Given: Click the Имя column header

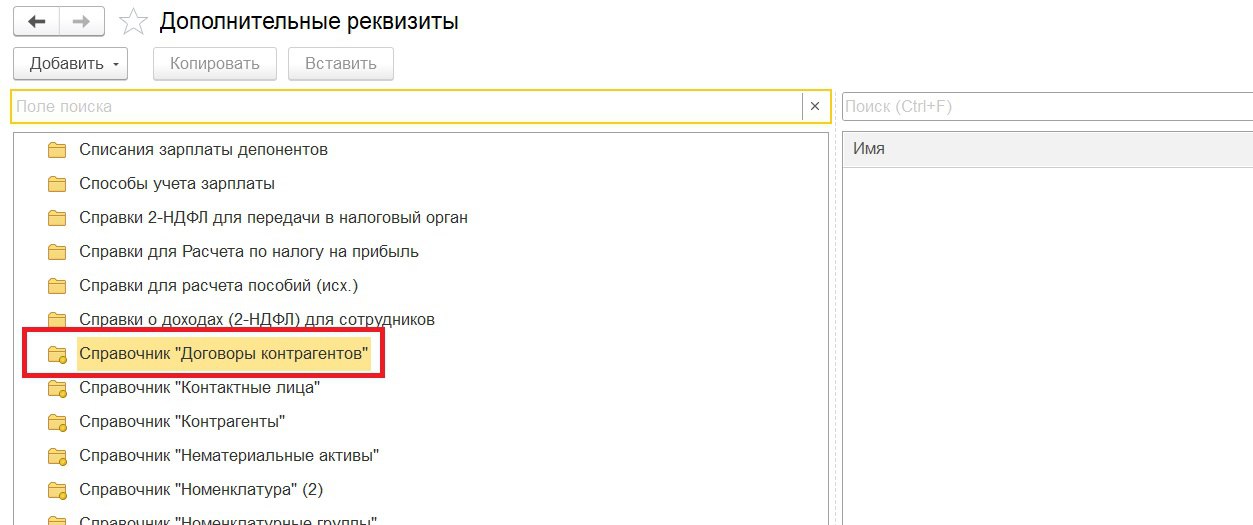Looking at the screenshot, I should coord(1045,149).
